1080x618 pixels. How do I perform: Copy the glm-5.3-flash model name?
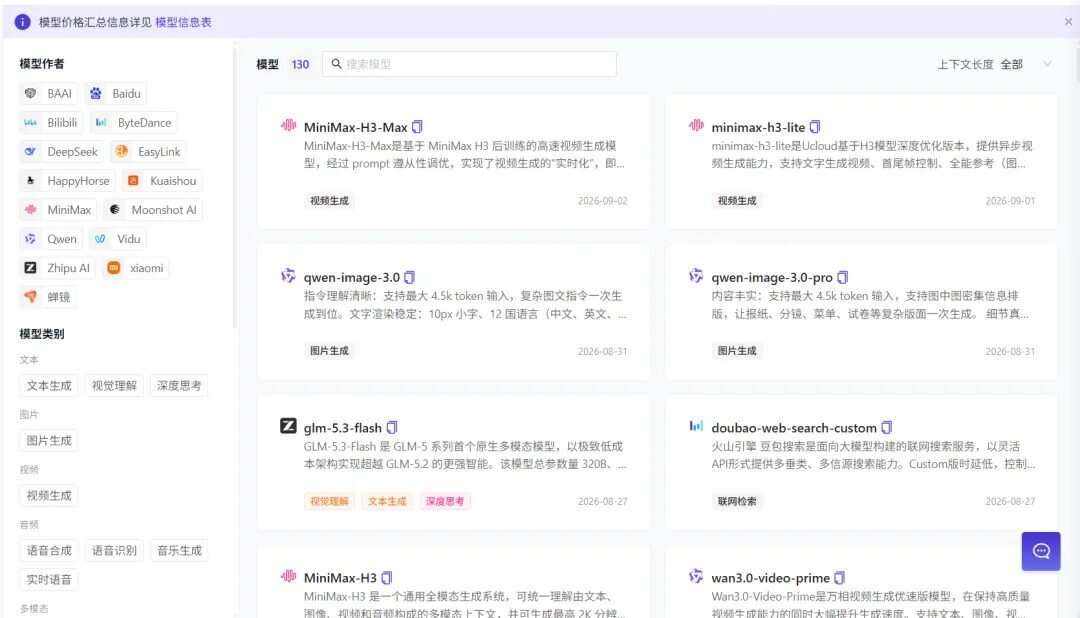click(391, 427)
